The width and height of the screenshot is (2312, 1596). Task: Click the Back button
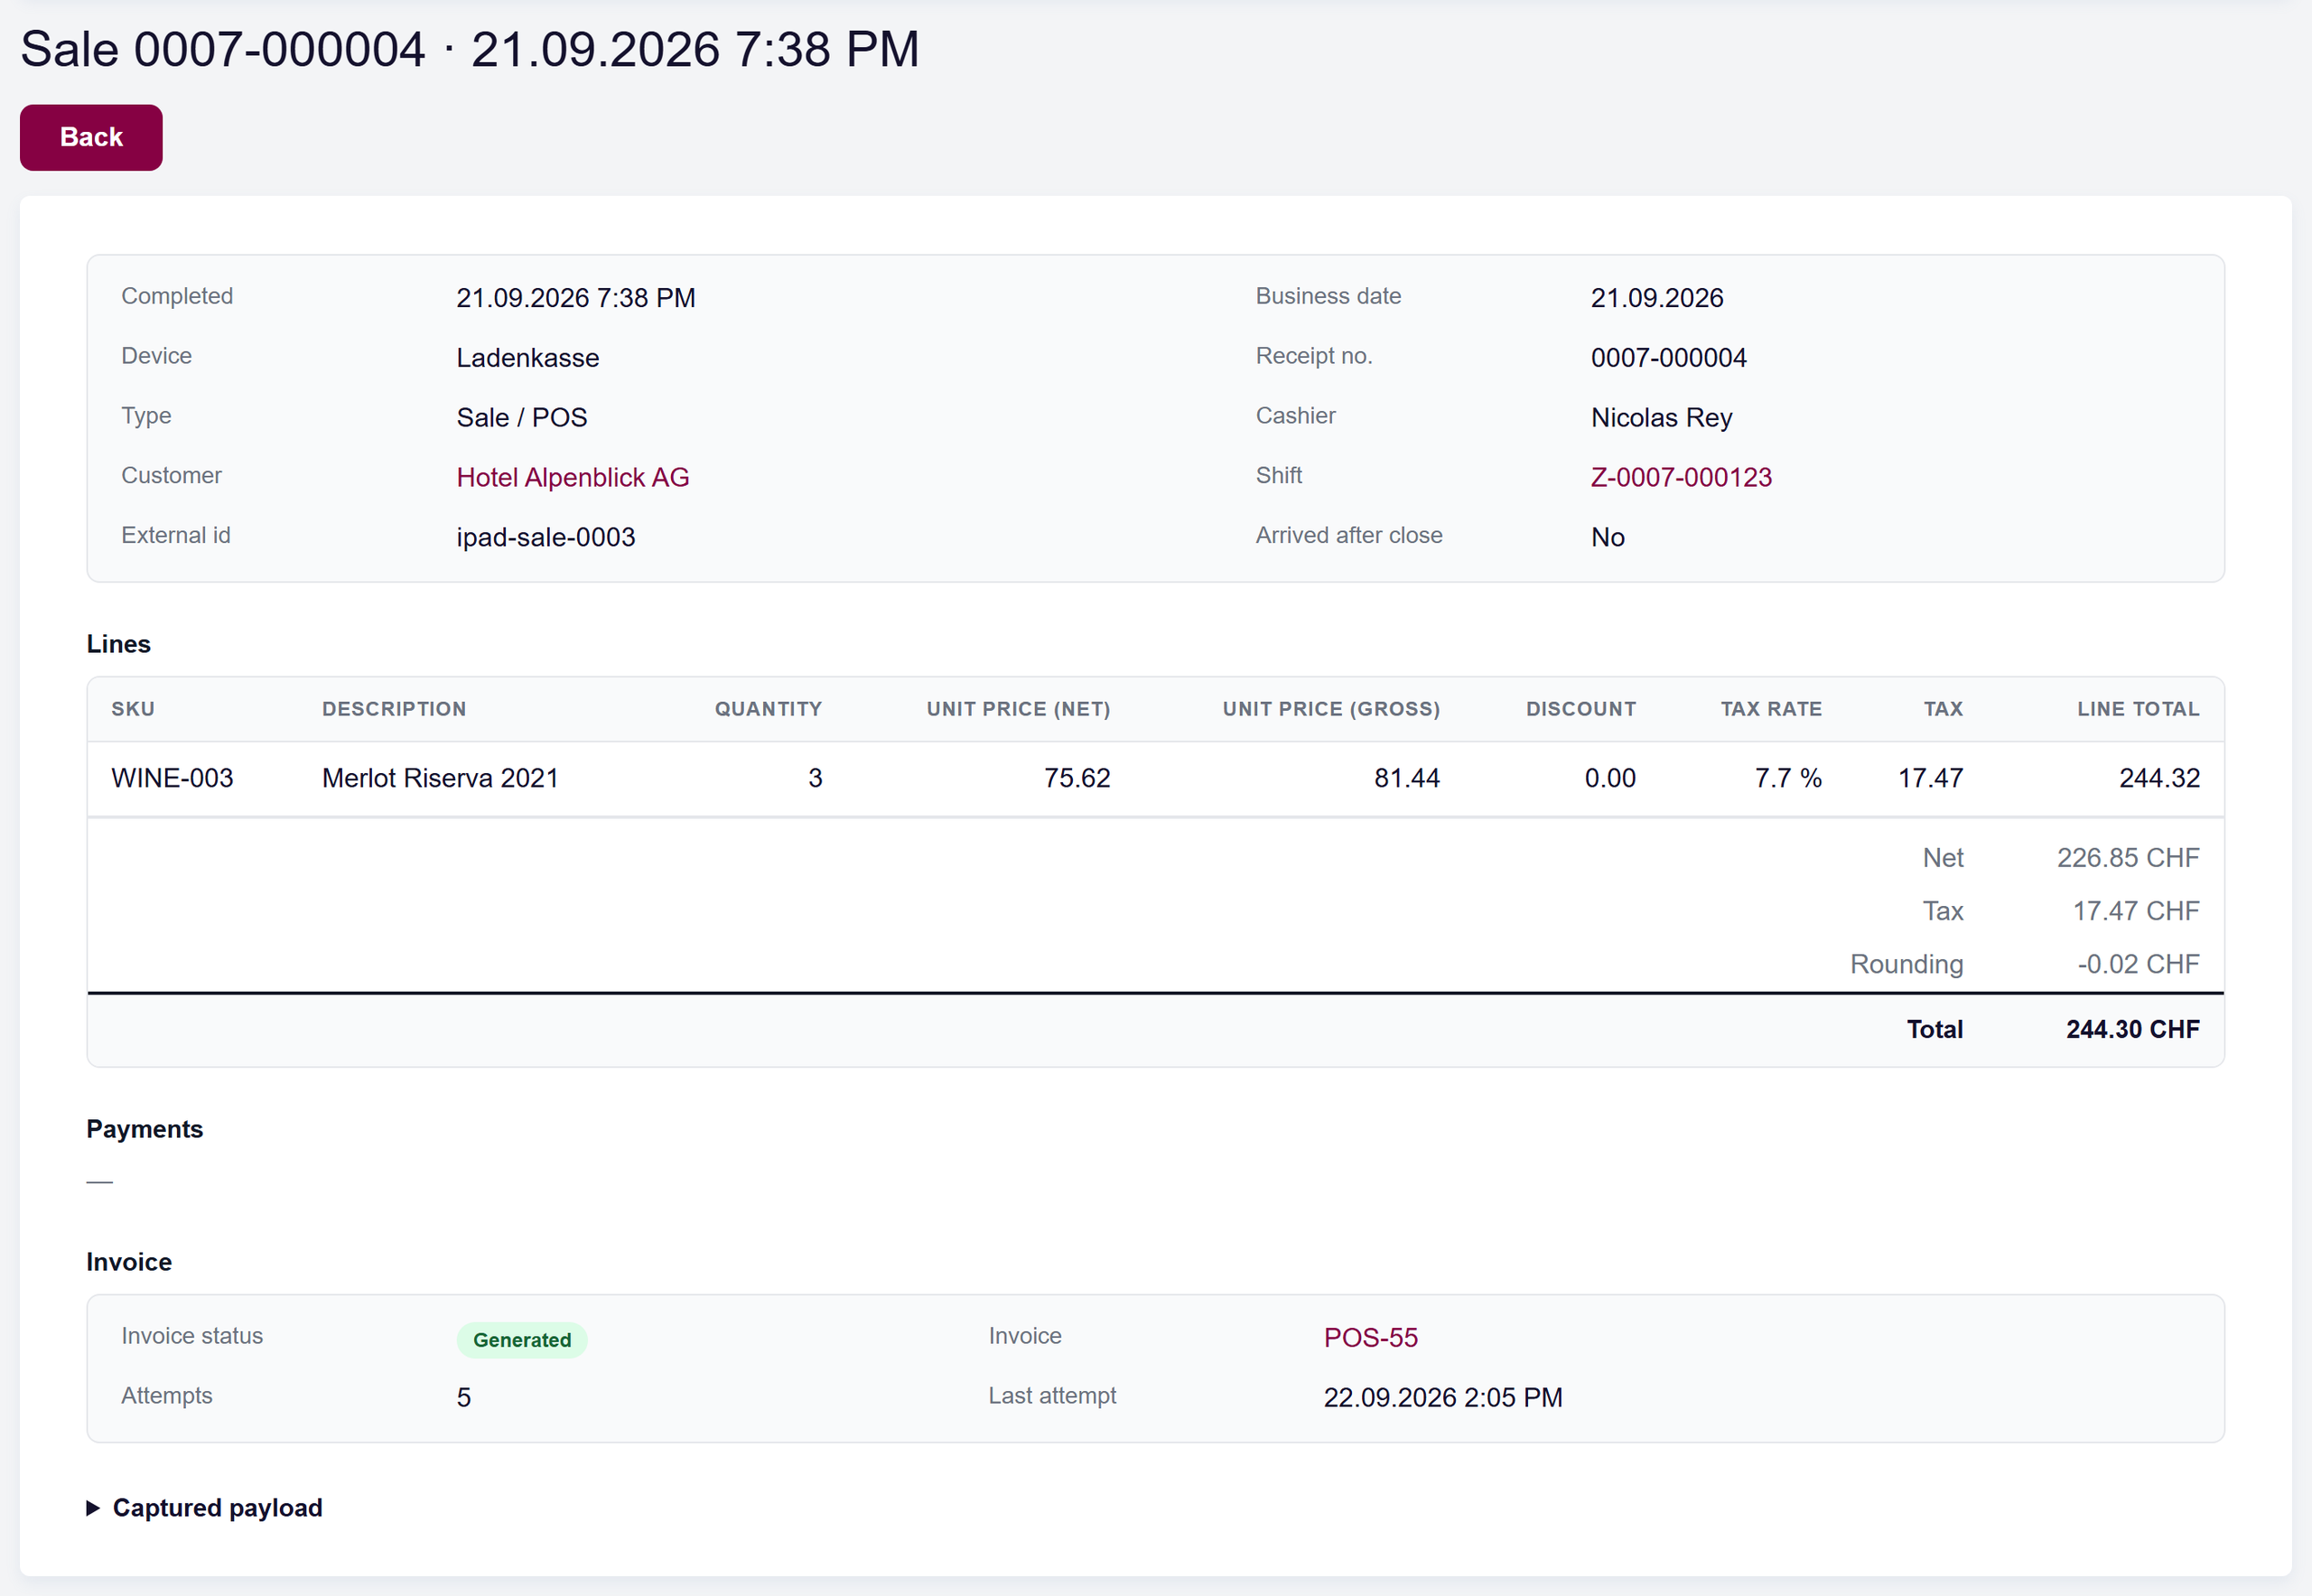[x=91, y=137]
